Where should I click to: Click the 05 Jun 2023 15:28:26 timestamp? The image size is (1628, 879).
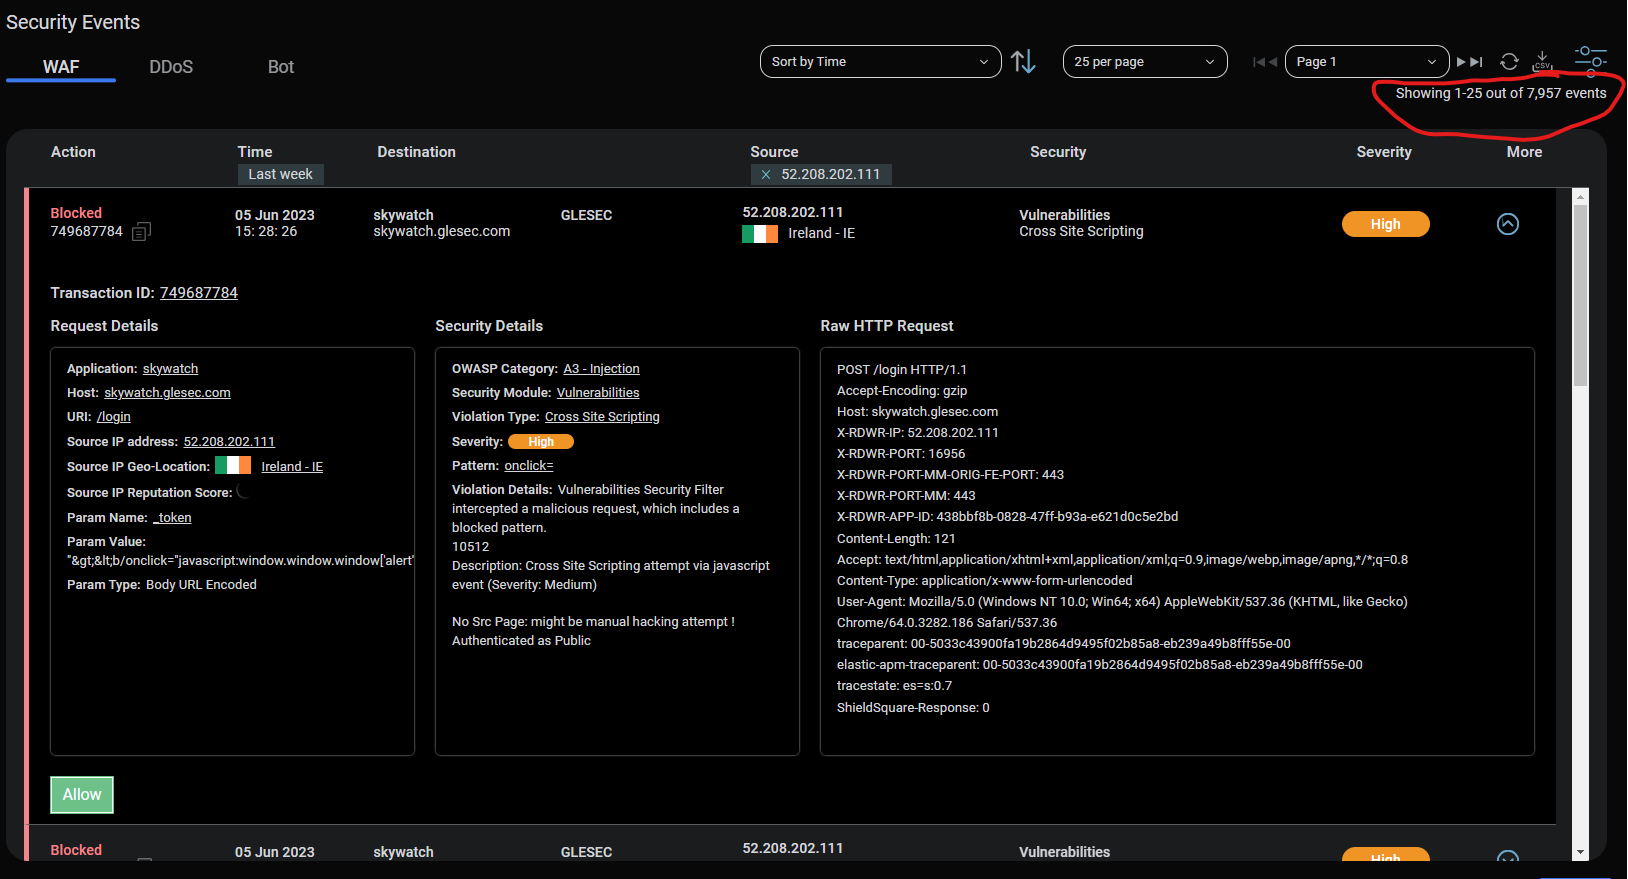point(274,223)
